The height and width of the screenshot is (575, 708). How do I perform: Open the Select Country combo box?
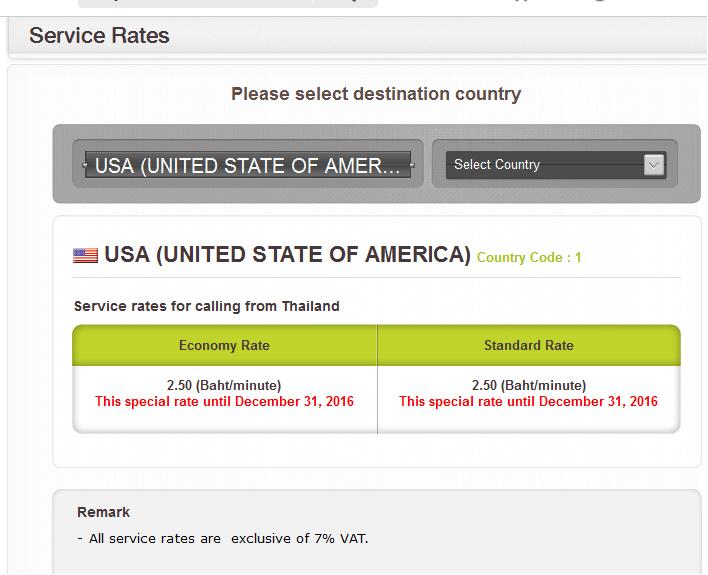555,165
